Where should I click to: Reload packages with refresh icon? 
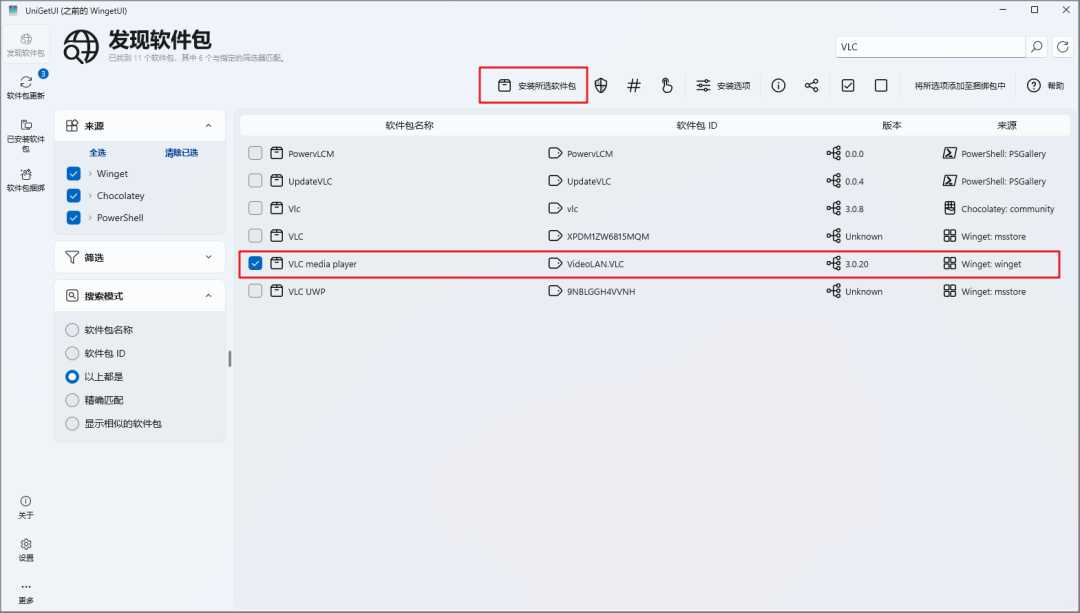coord(1063,47)
